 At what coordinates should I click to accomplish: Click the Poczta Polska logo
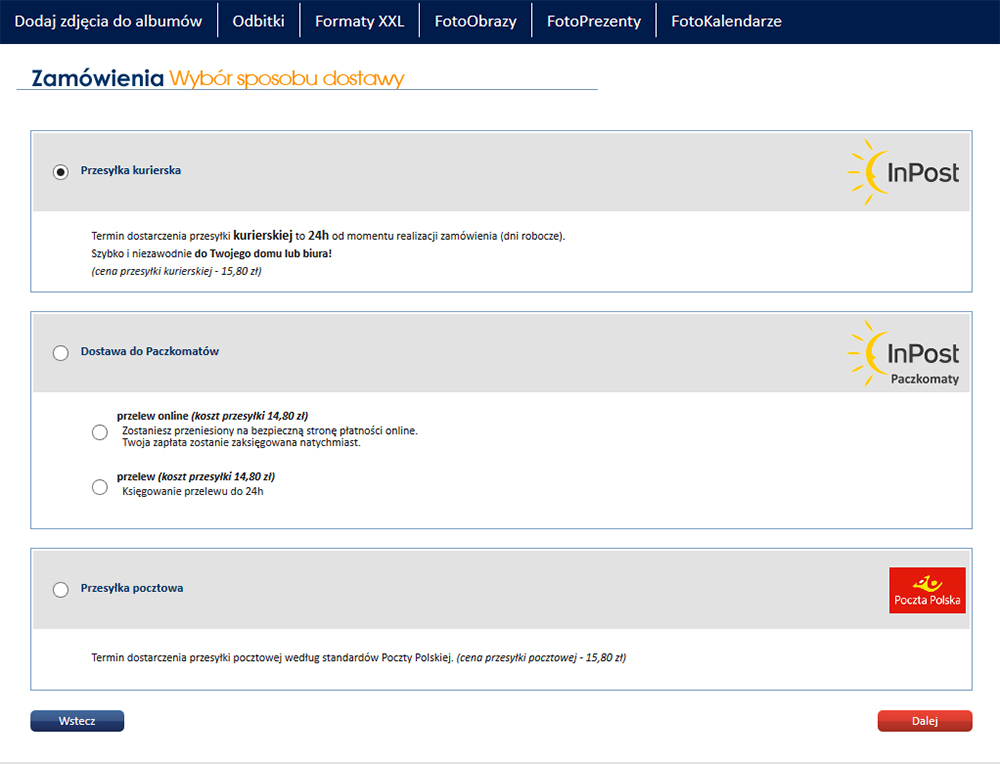(927, 590)
